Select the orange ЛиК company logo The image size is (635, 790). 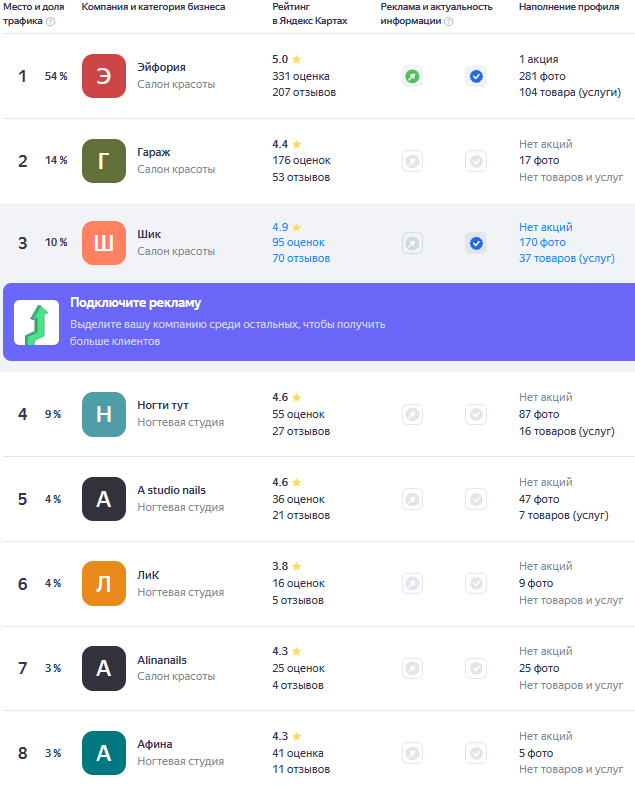tap(104, 583)
